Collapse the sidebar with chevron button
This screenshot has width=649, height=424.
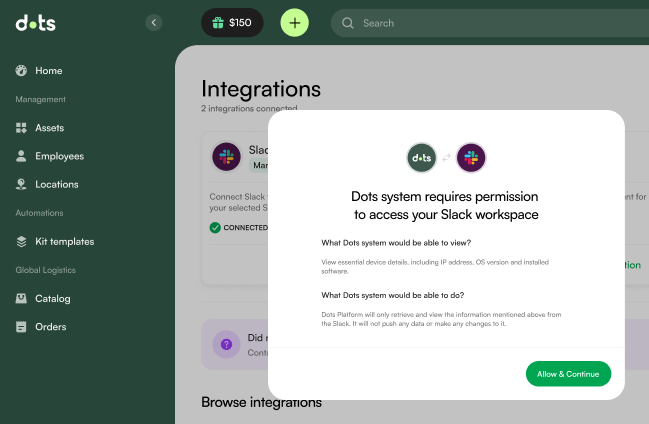[153, 22]
